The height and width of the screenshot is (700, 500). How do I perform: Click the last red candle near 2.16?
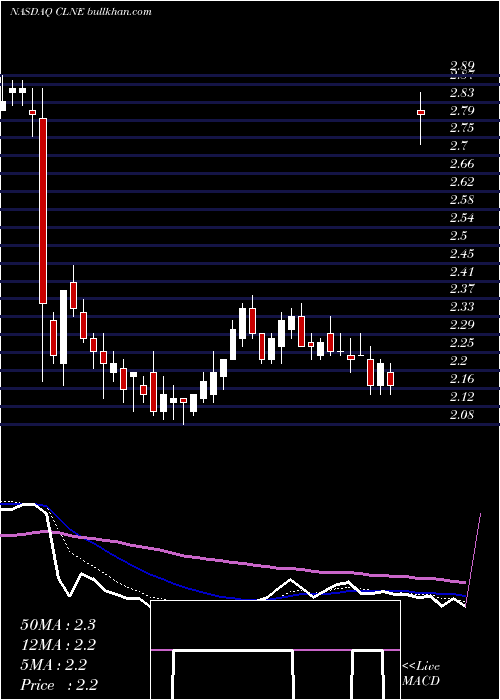(x=391, y=379)
